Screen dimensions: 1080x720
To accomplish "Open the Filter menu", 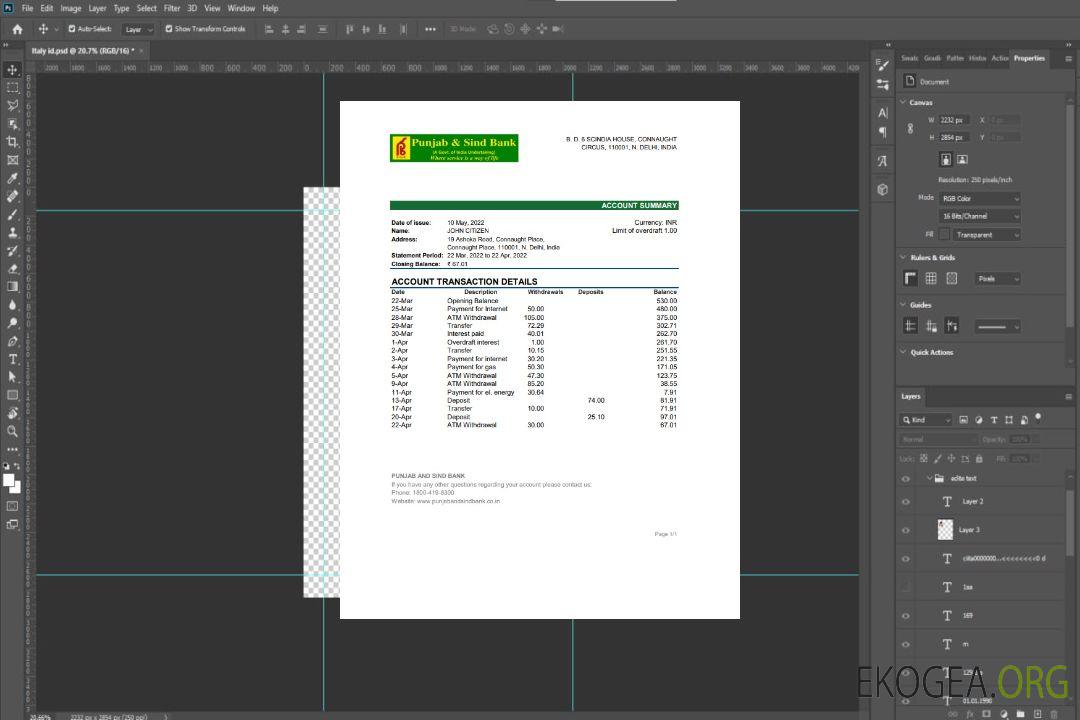I will tap(172, 8).
